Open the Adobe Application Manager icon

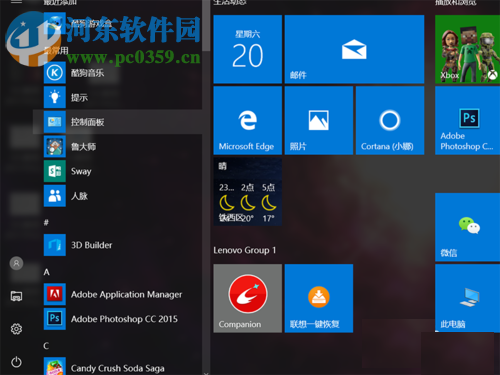55,294
